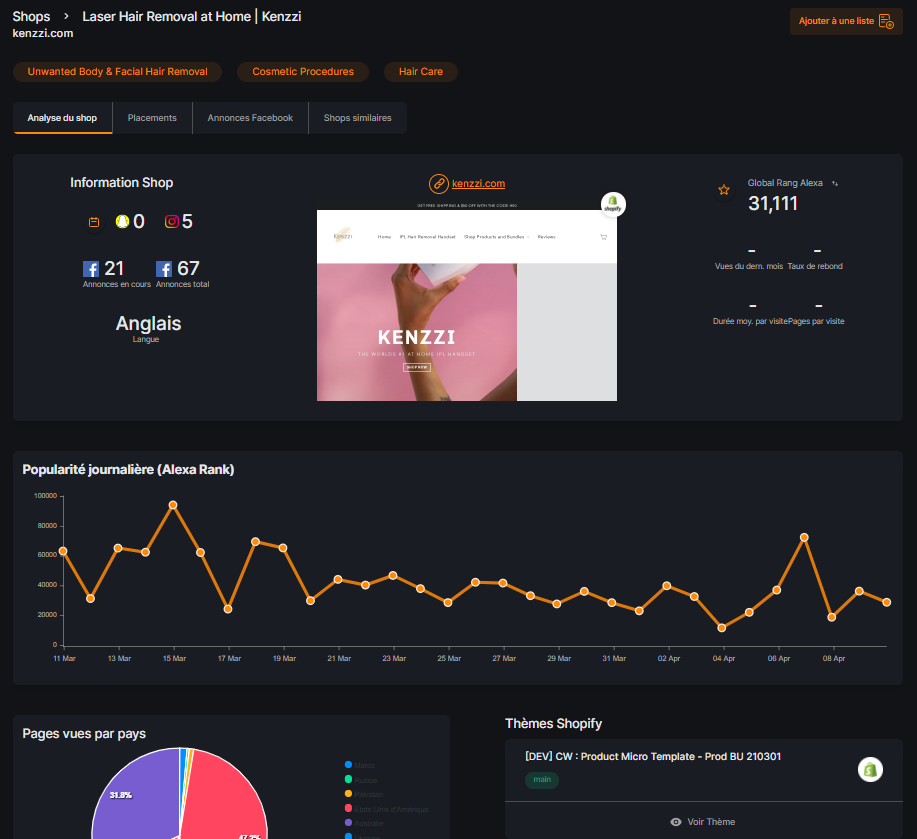Select the 06 Apr data point on the chart
The image size is (917, 839).
tap(777, 590)
